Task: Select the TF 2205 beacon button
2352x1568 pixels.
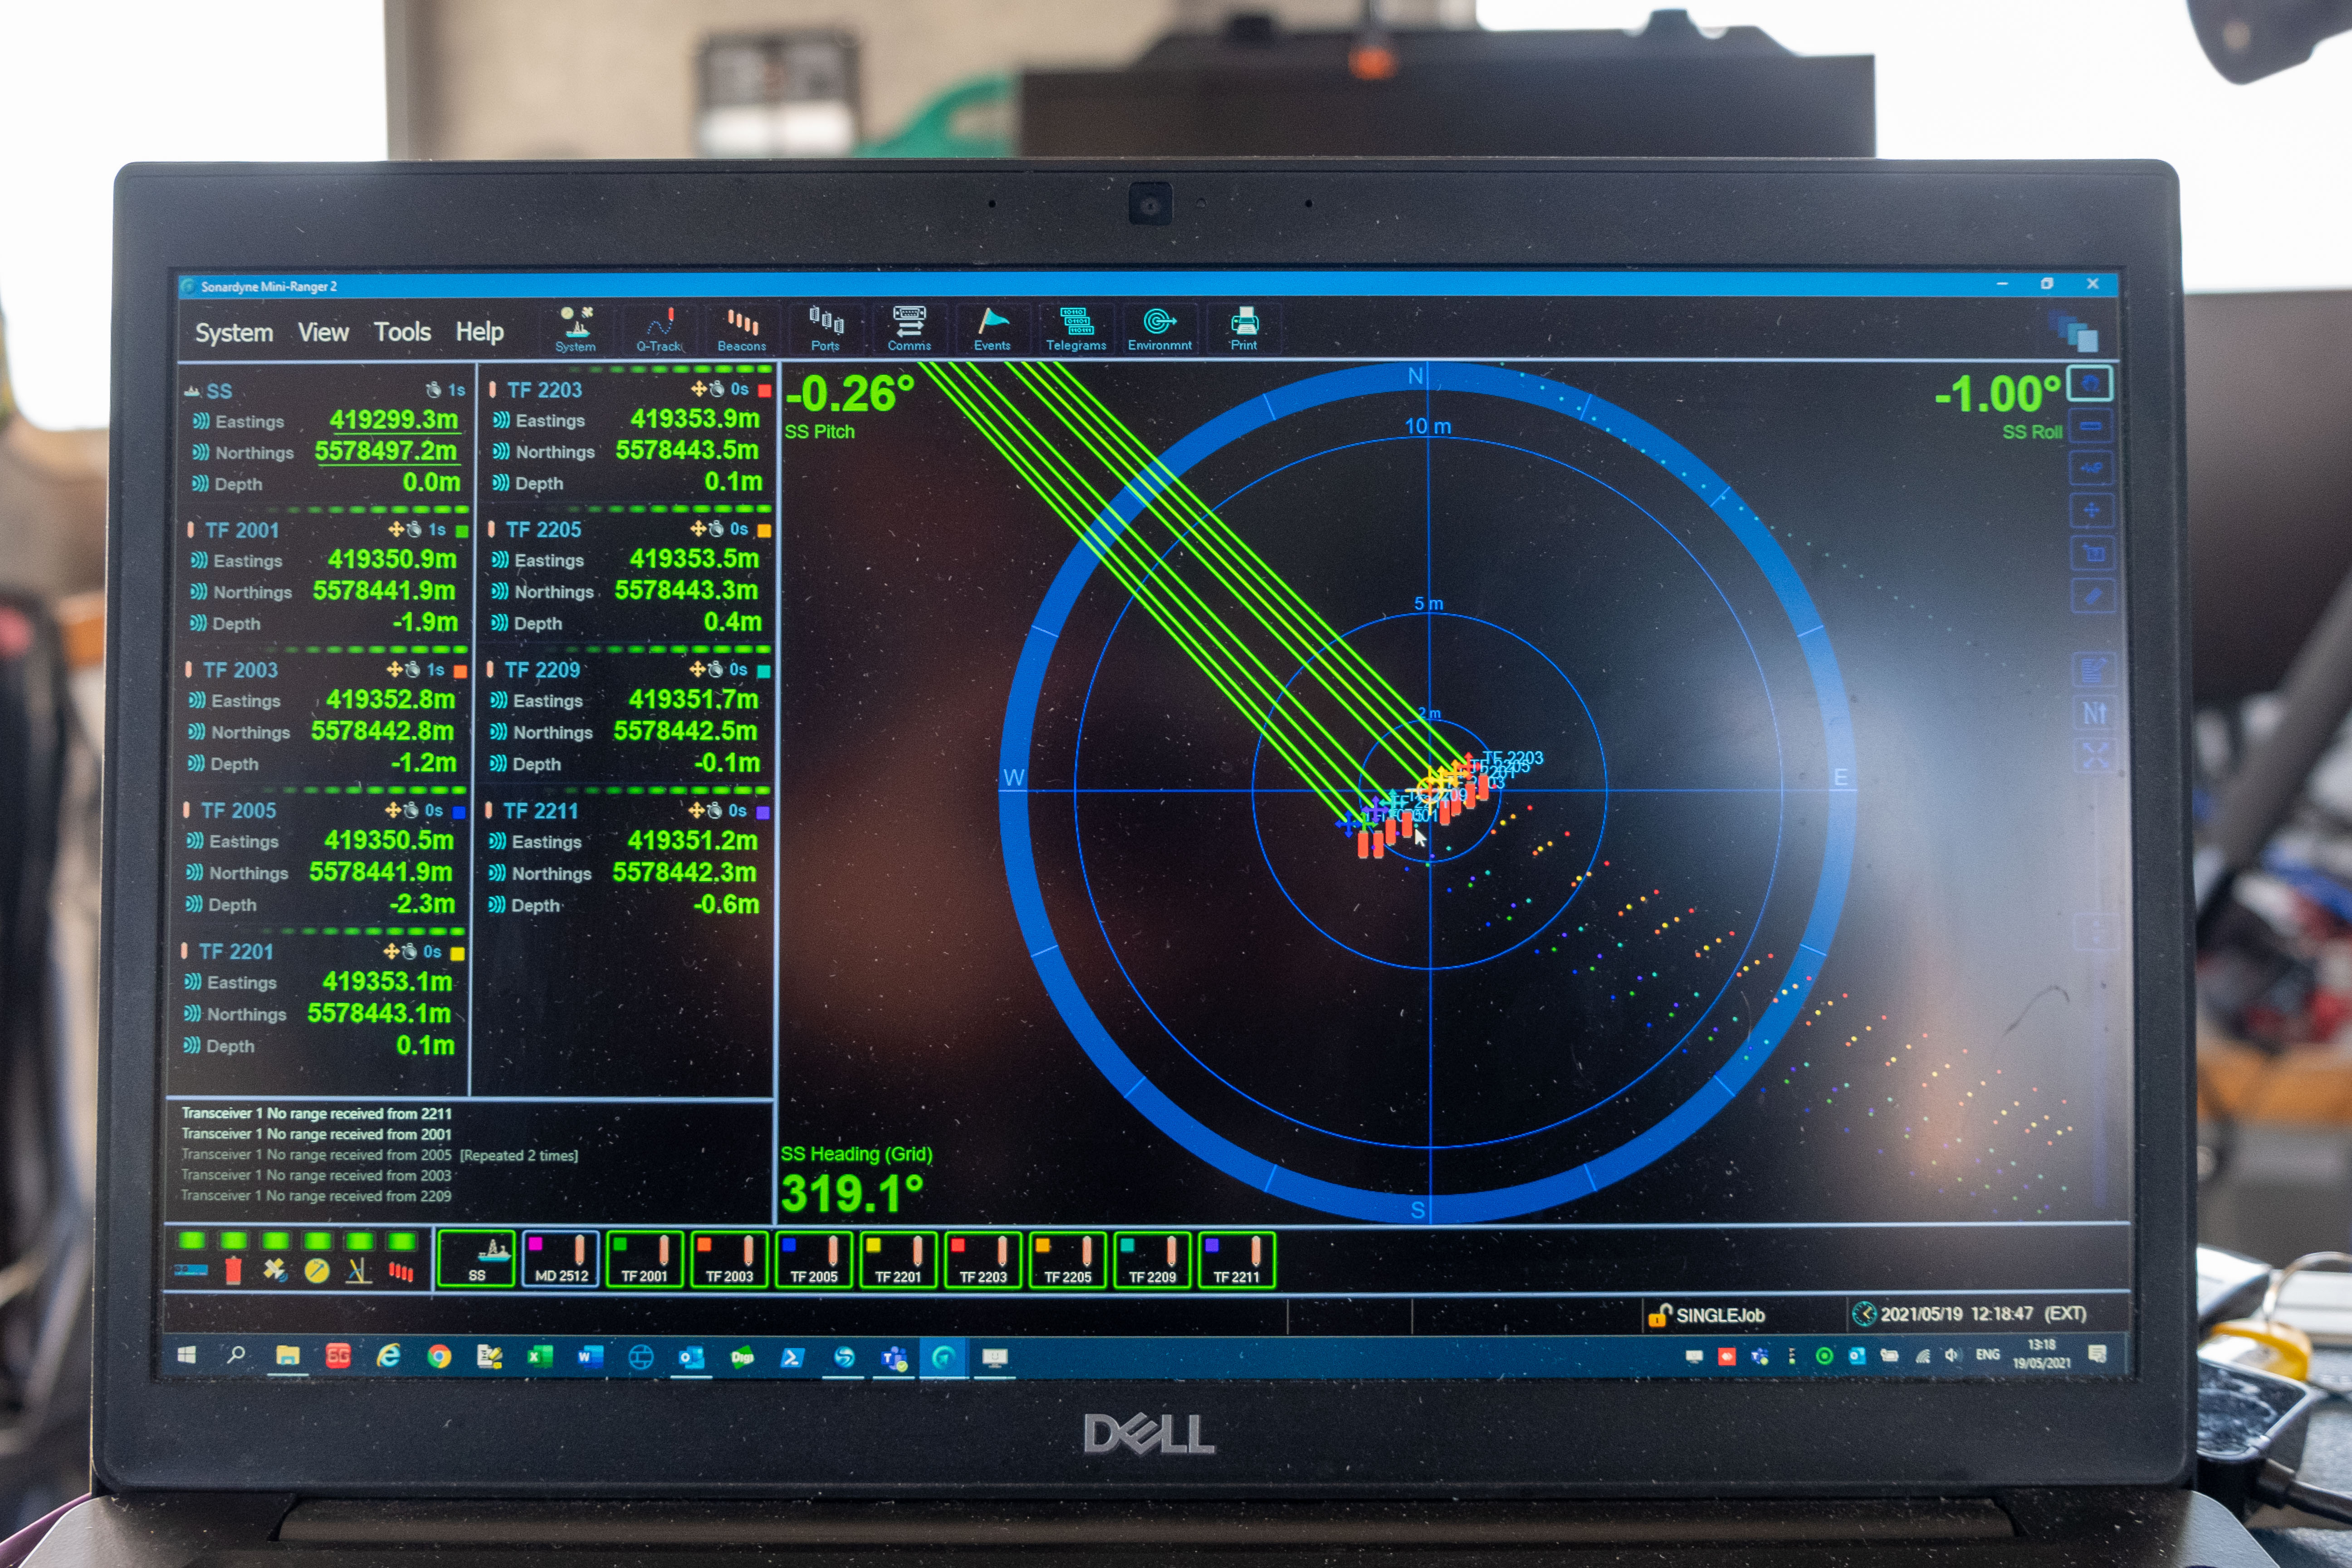Action: [x=1068, y=1259]
